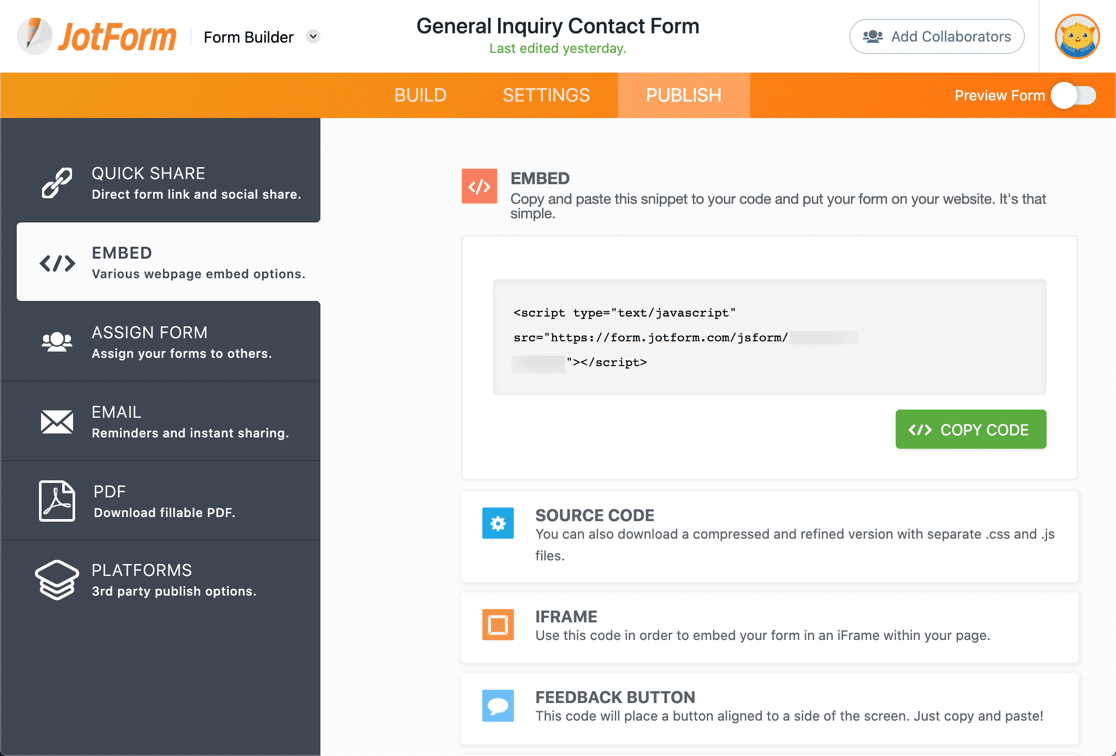1116x756 pixels.
Task: Click the Assign Form people icon
Action: pos(57,342)
